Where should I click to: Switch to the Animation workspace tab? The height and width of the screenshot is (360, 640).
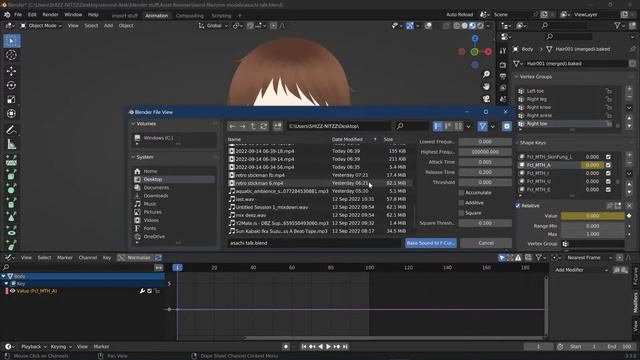157,16
